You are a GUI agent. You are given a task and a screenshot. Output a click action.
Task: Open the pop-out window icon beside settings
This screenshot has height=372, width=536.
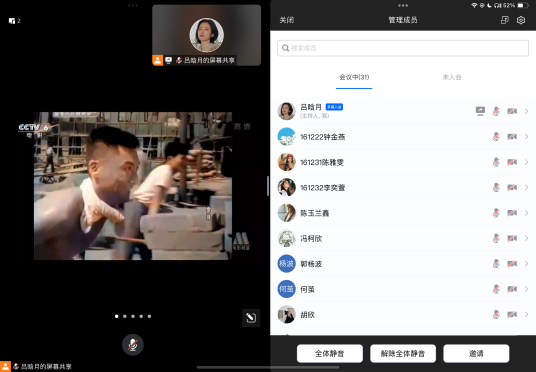click(x=505, y=20)
